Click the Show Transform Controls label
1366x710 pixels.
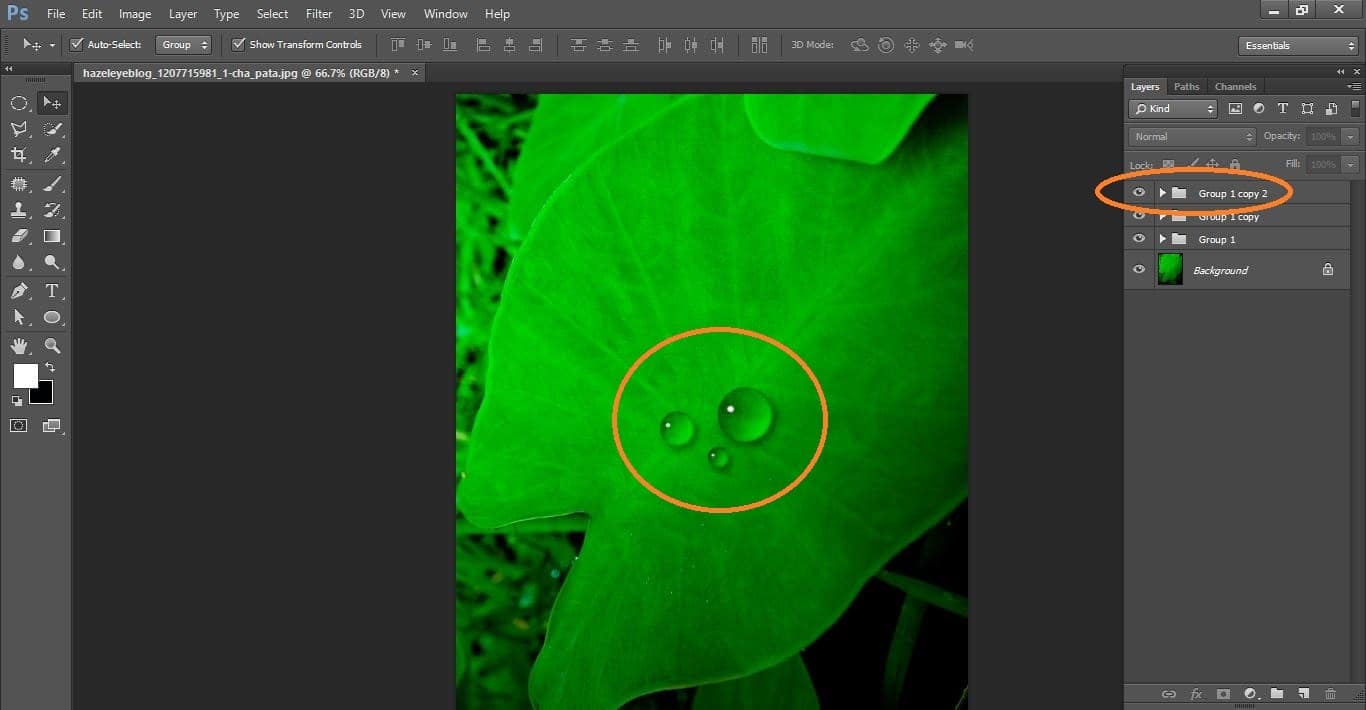[305, 45]
